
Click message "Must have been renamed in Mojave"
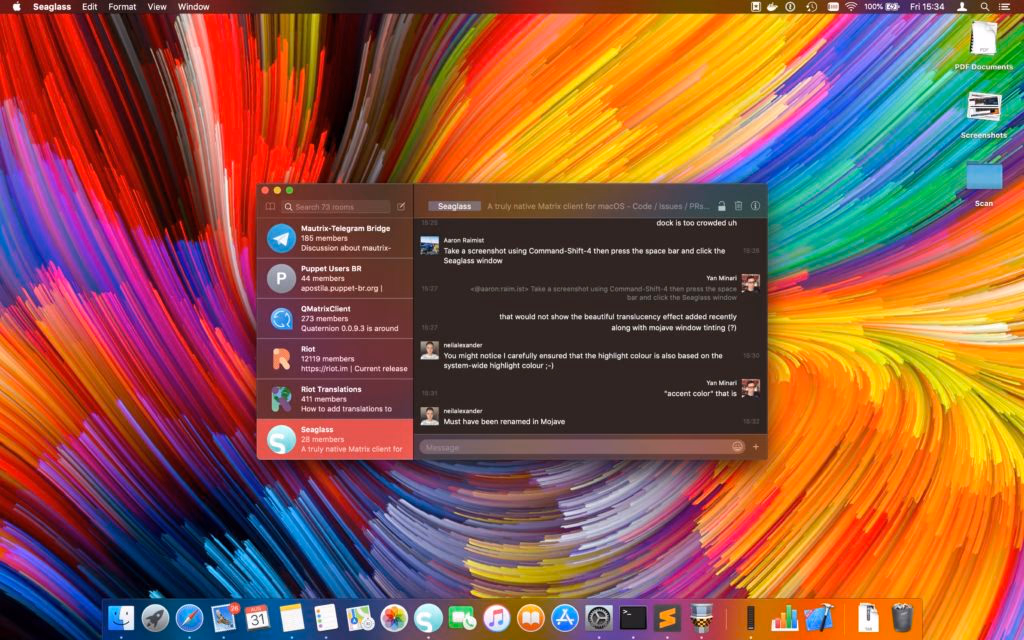(504, 421)
